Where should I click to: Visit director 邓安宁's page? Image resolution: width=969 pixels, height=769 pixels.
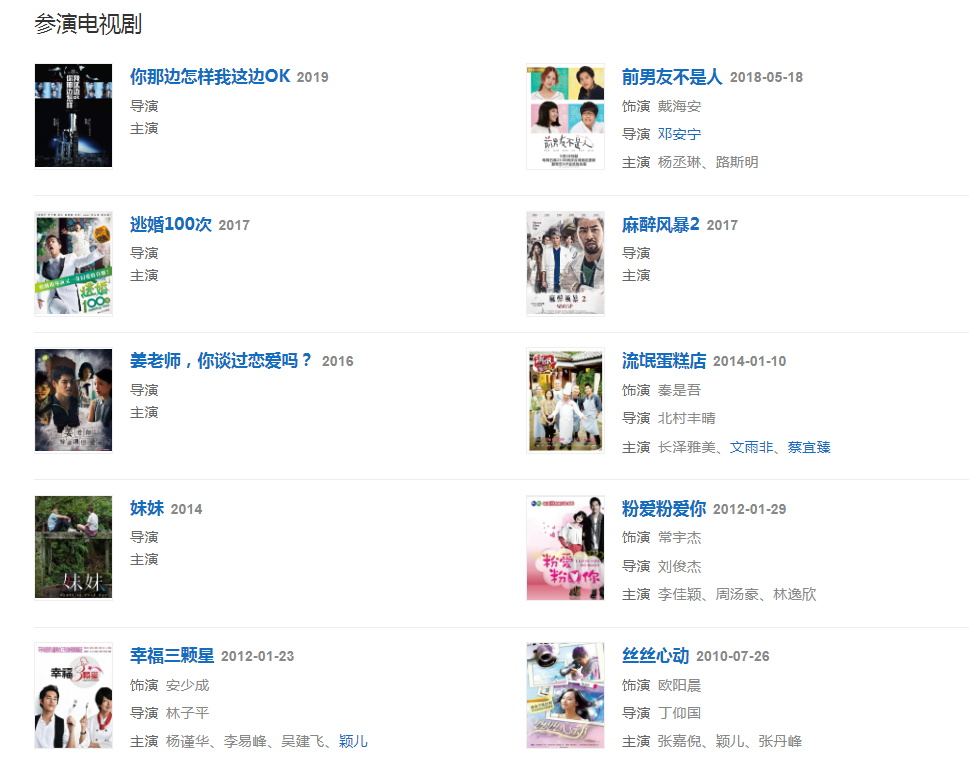coord(679,134)
